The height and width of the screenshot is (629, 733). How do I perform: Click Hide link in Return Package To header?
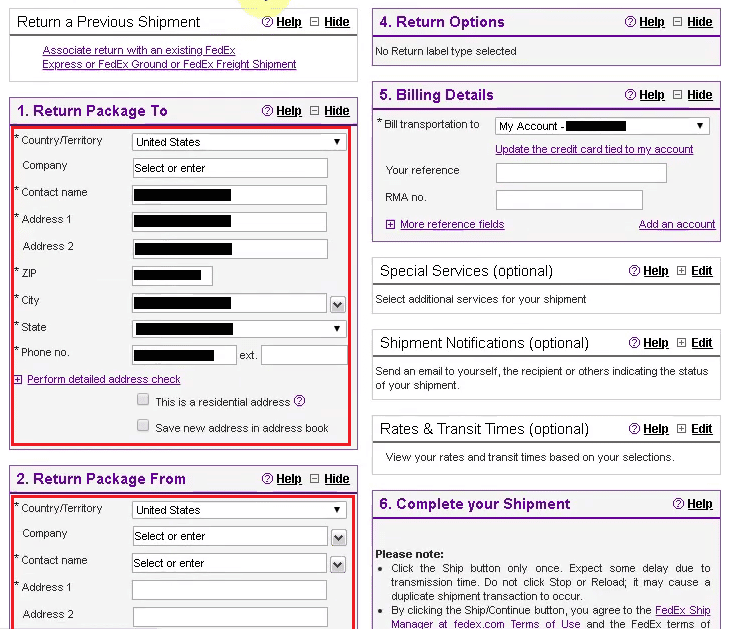click(337, 111)
